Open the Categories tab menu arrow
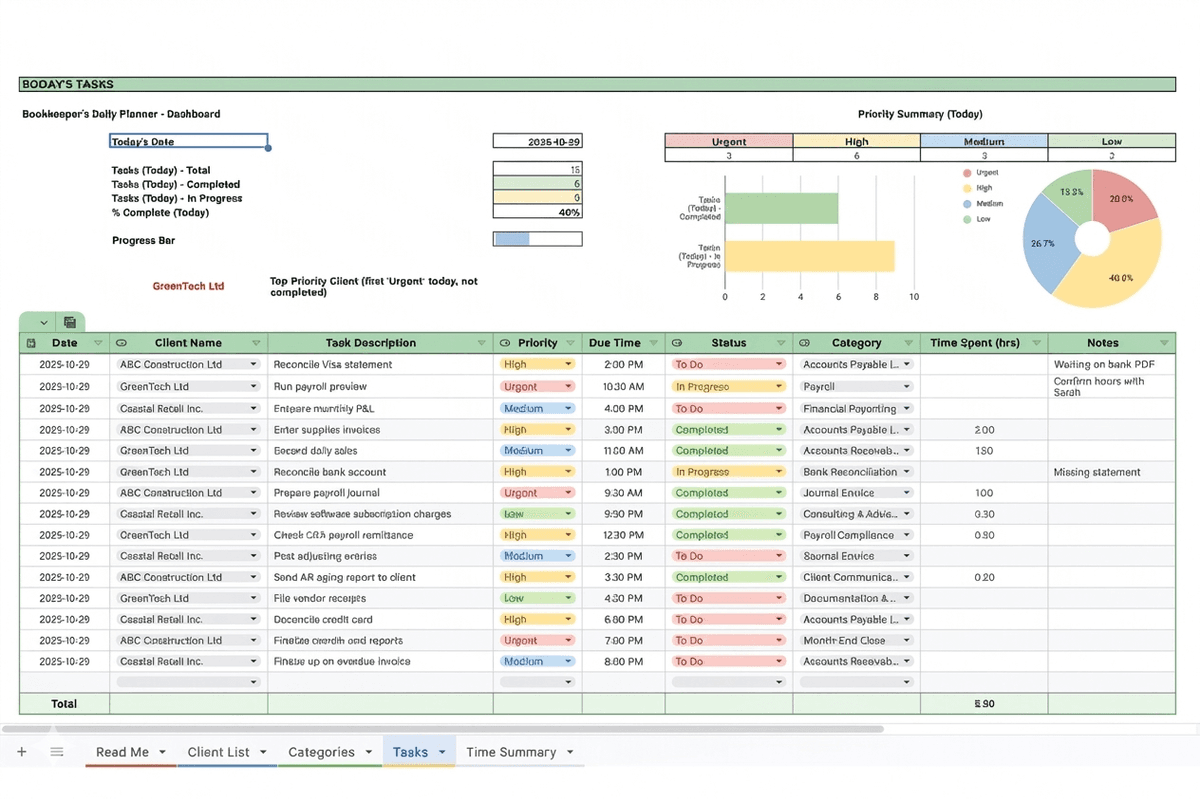The width and height of the screenshot is (1200, 799). (369, 752)
